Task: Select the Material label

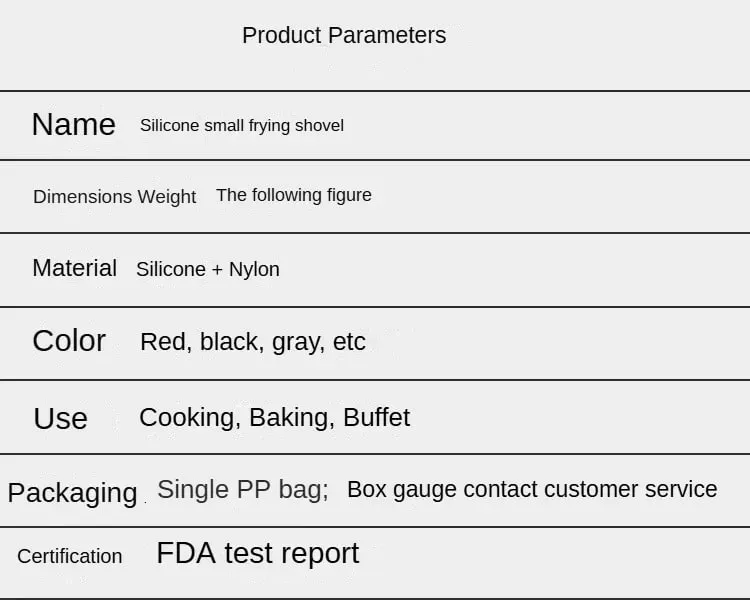Action: point(75,267)
